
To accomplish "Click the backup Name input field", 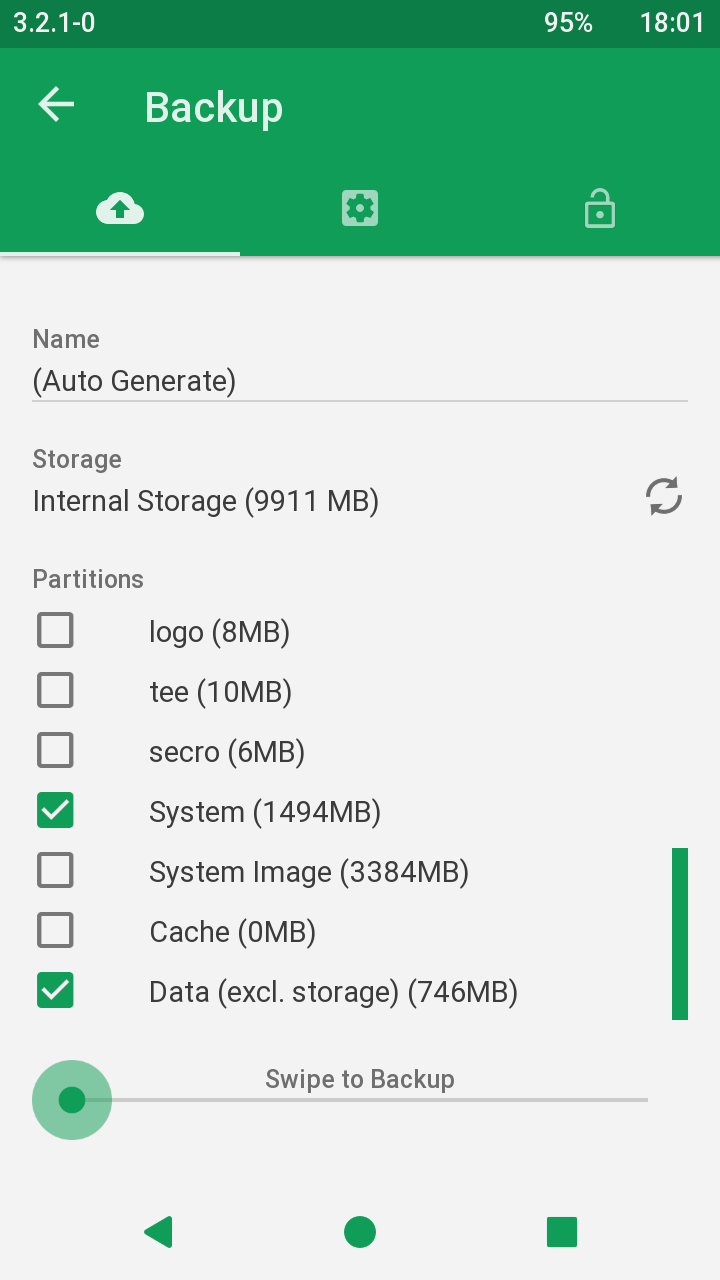I will click(x=359, y=381).
